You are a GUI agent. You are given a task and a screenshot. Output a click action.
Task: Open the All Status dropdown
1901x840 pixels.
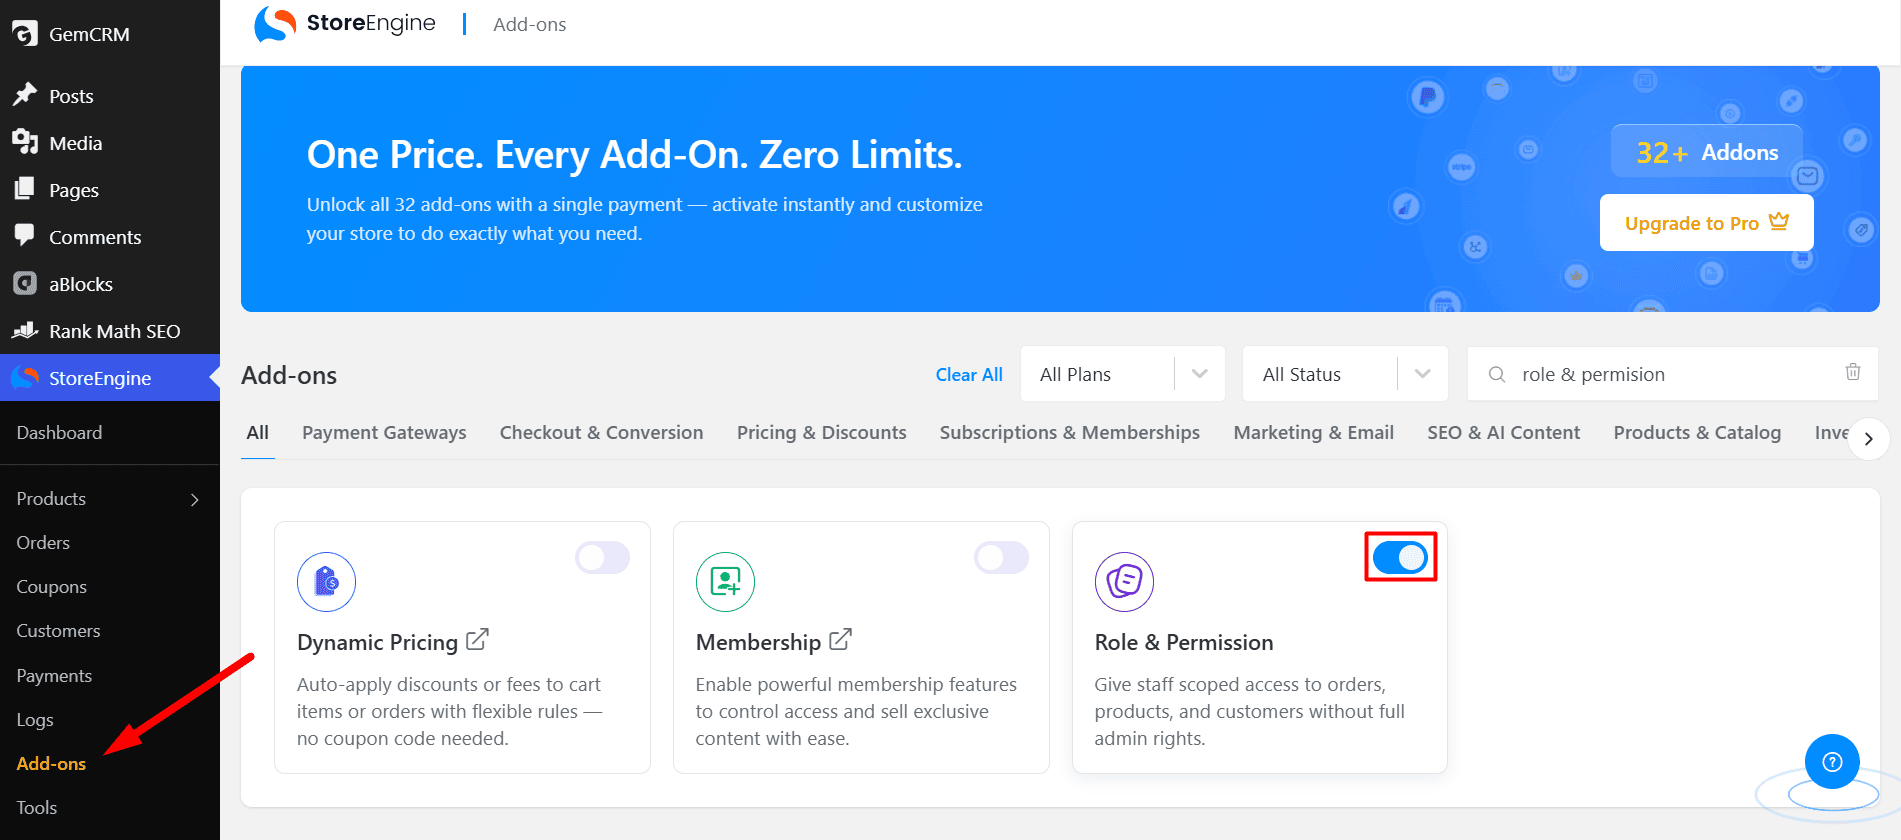1345,374
